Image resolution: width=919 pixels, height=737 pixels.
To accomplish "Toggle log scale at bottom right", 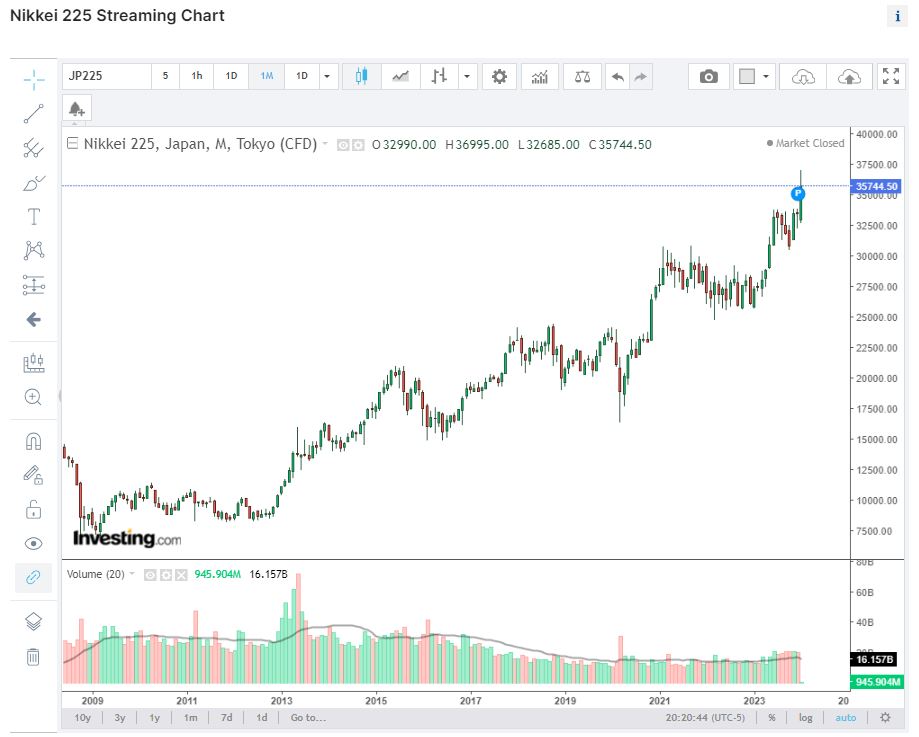I will (x=805, y=718).
